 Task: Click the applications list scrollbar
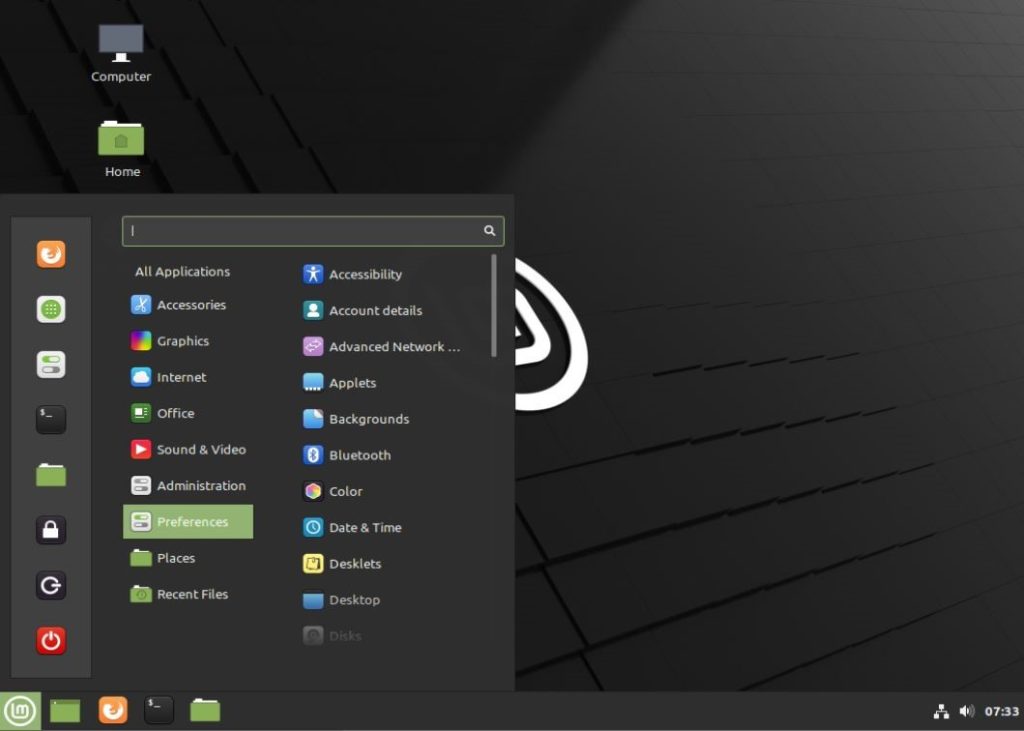[x=494, y=305]
